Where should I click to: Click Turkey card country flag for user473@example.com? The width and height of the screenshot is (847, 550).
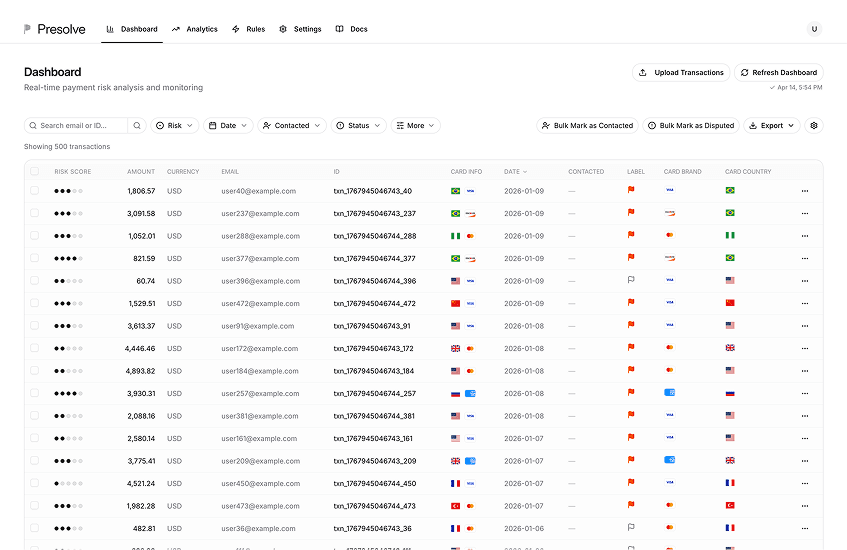(x=730, y=505)
